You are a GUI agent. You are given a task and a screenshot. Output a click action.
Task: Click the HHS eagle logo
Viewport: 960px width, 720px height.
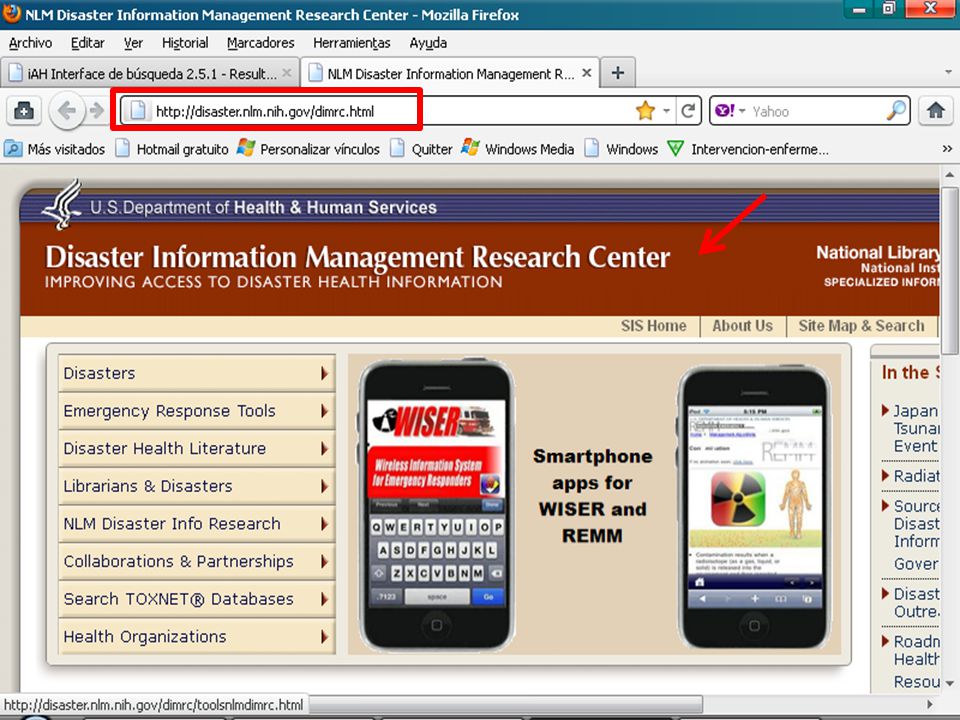click(61, 204)
